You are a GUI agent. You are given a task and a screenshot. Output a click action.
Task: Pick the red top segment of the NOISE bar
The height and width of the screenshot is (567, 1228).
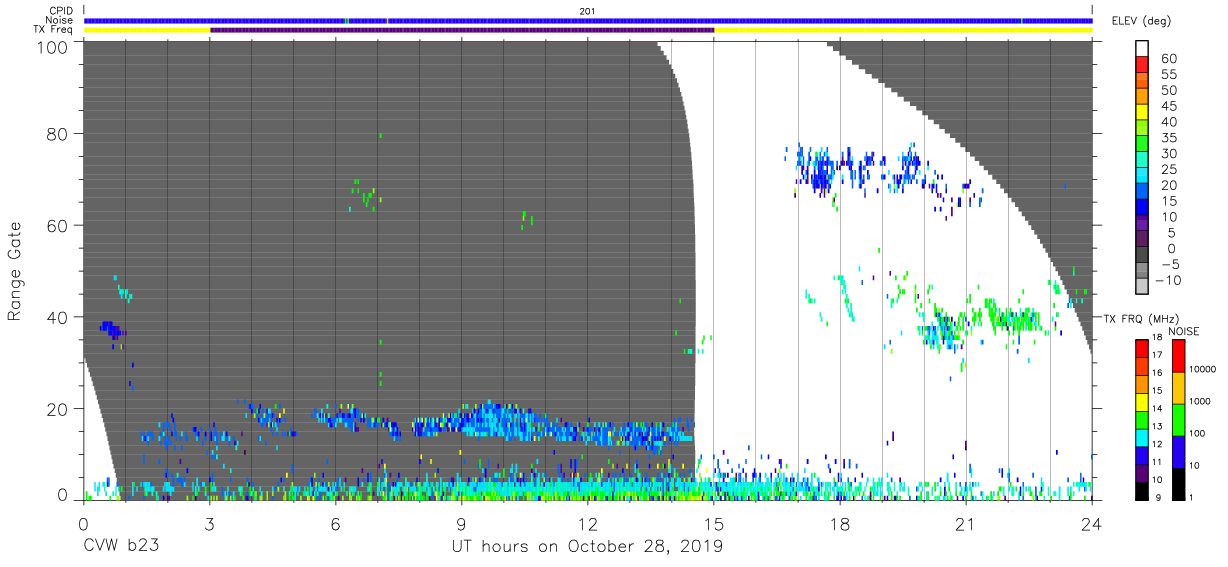(1177, 356)
